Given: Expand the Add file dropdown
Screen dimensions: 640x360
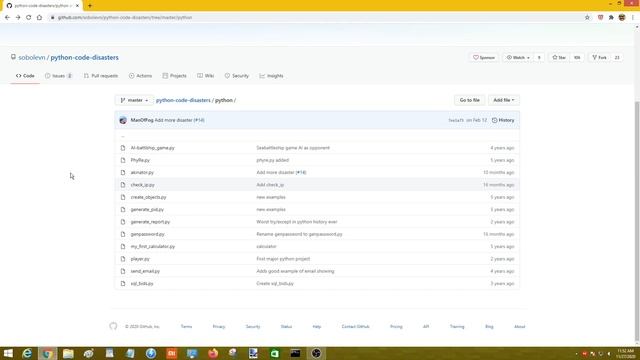Looking at the screenshot, I should tap(504, 100).
